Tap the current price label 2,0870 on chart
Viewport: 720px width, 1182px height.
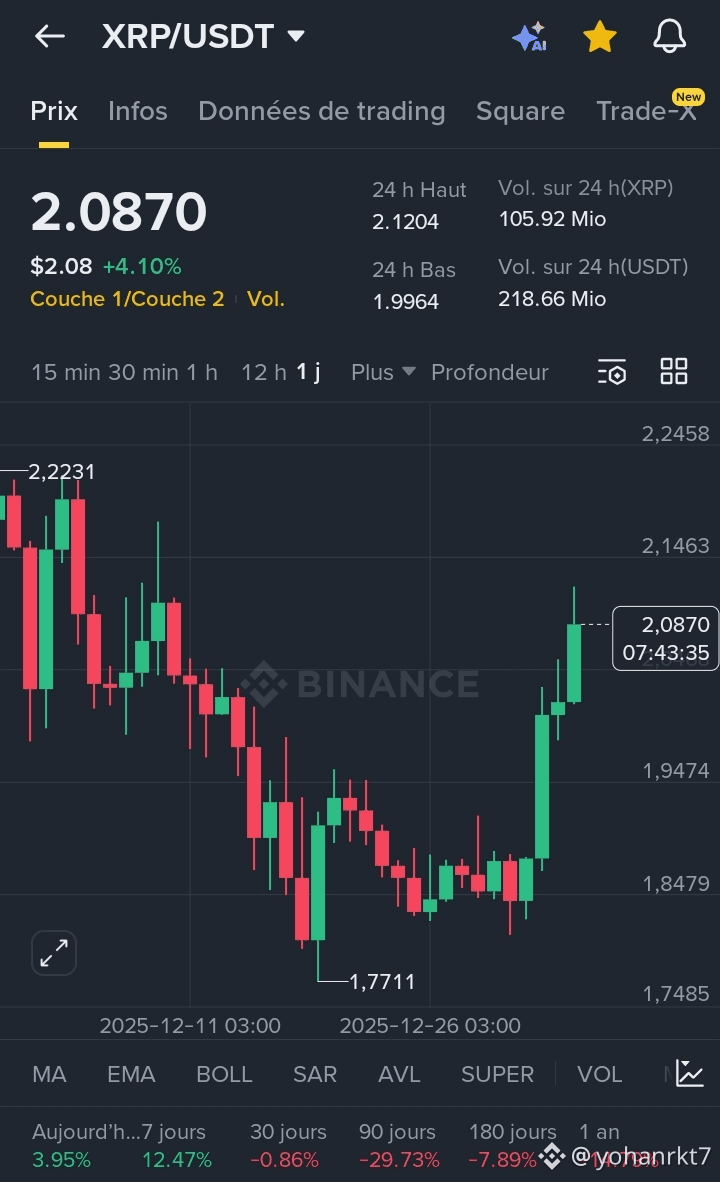click(666, 638)
